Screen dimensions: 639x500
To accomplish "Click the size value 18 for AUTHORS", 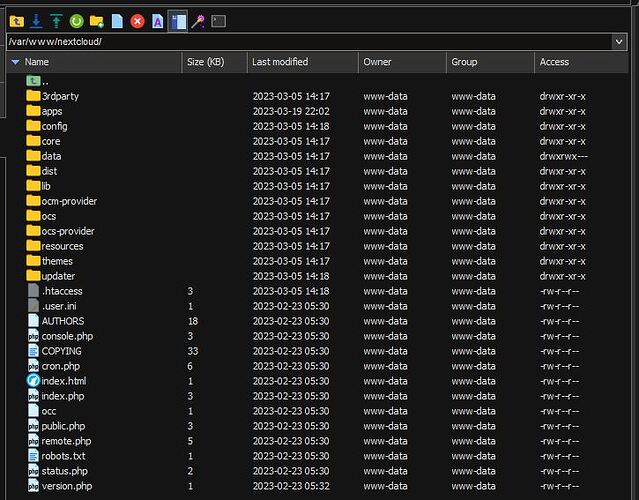I will (193, 321).
